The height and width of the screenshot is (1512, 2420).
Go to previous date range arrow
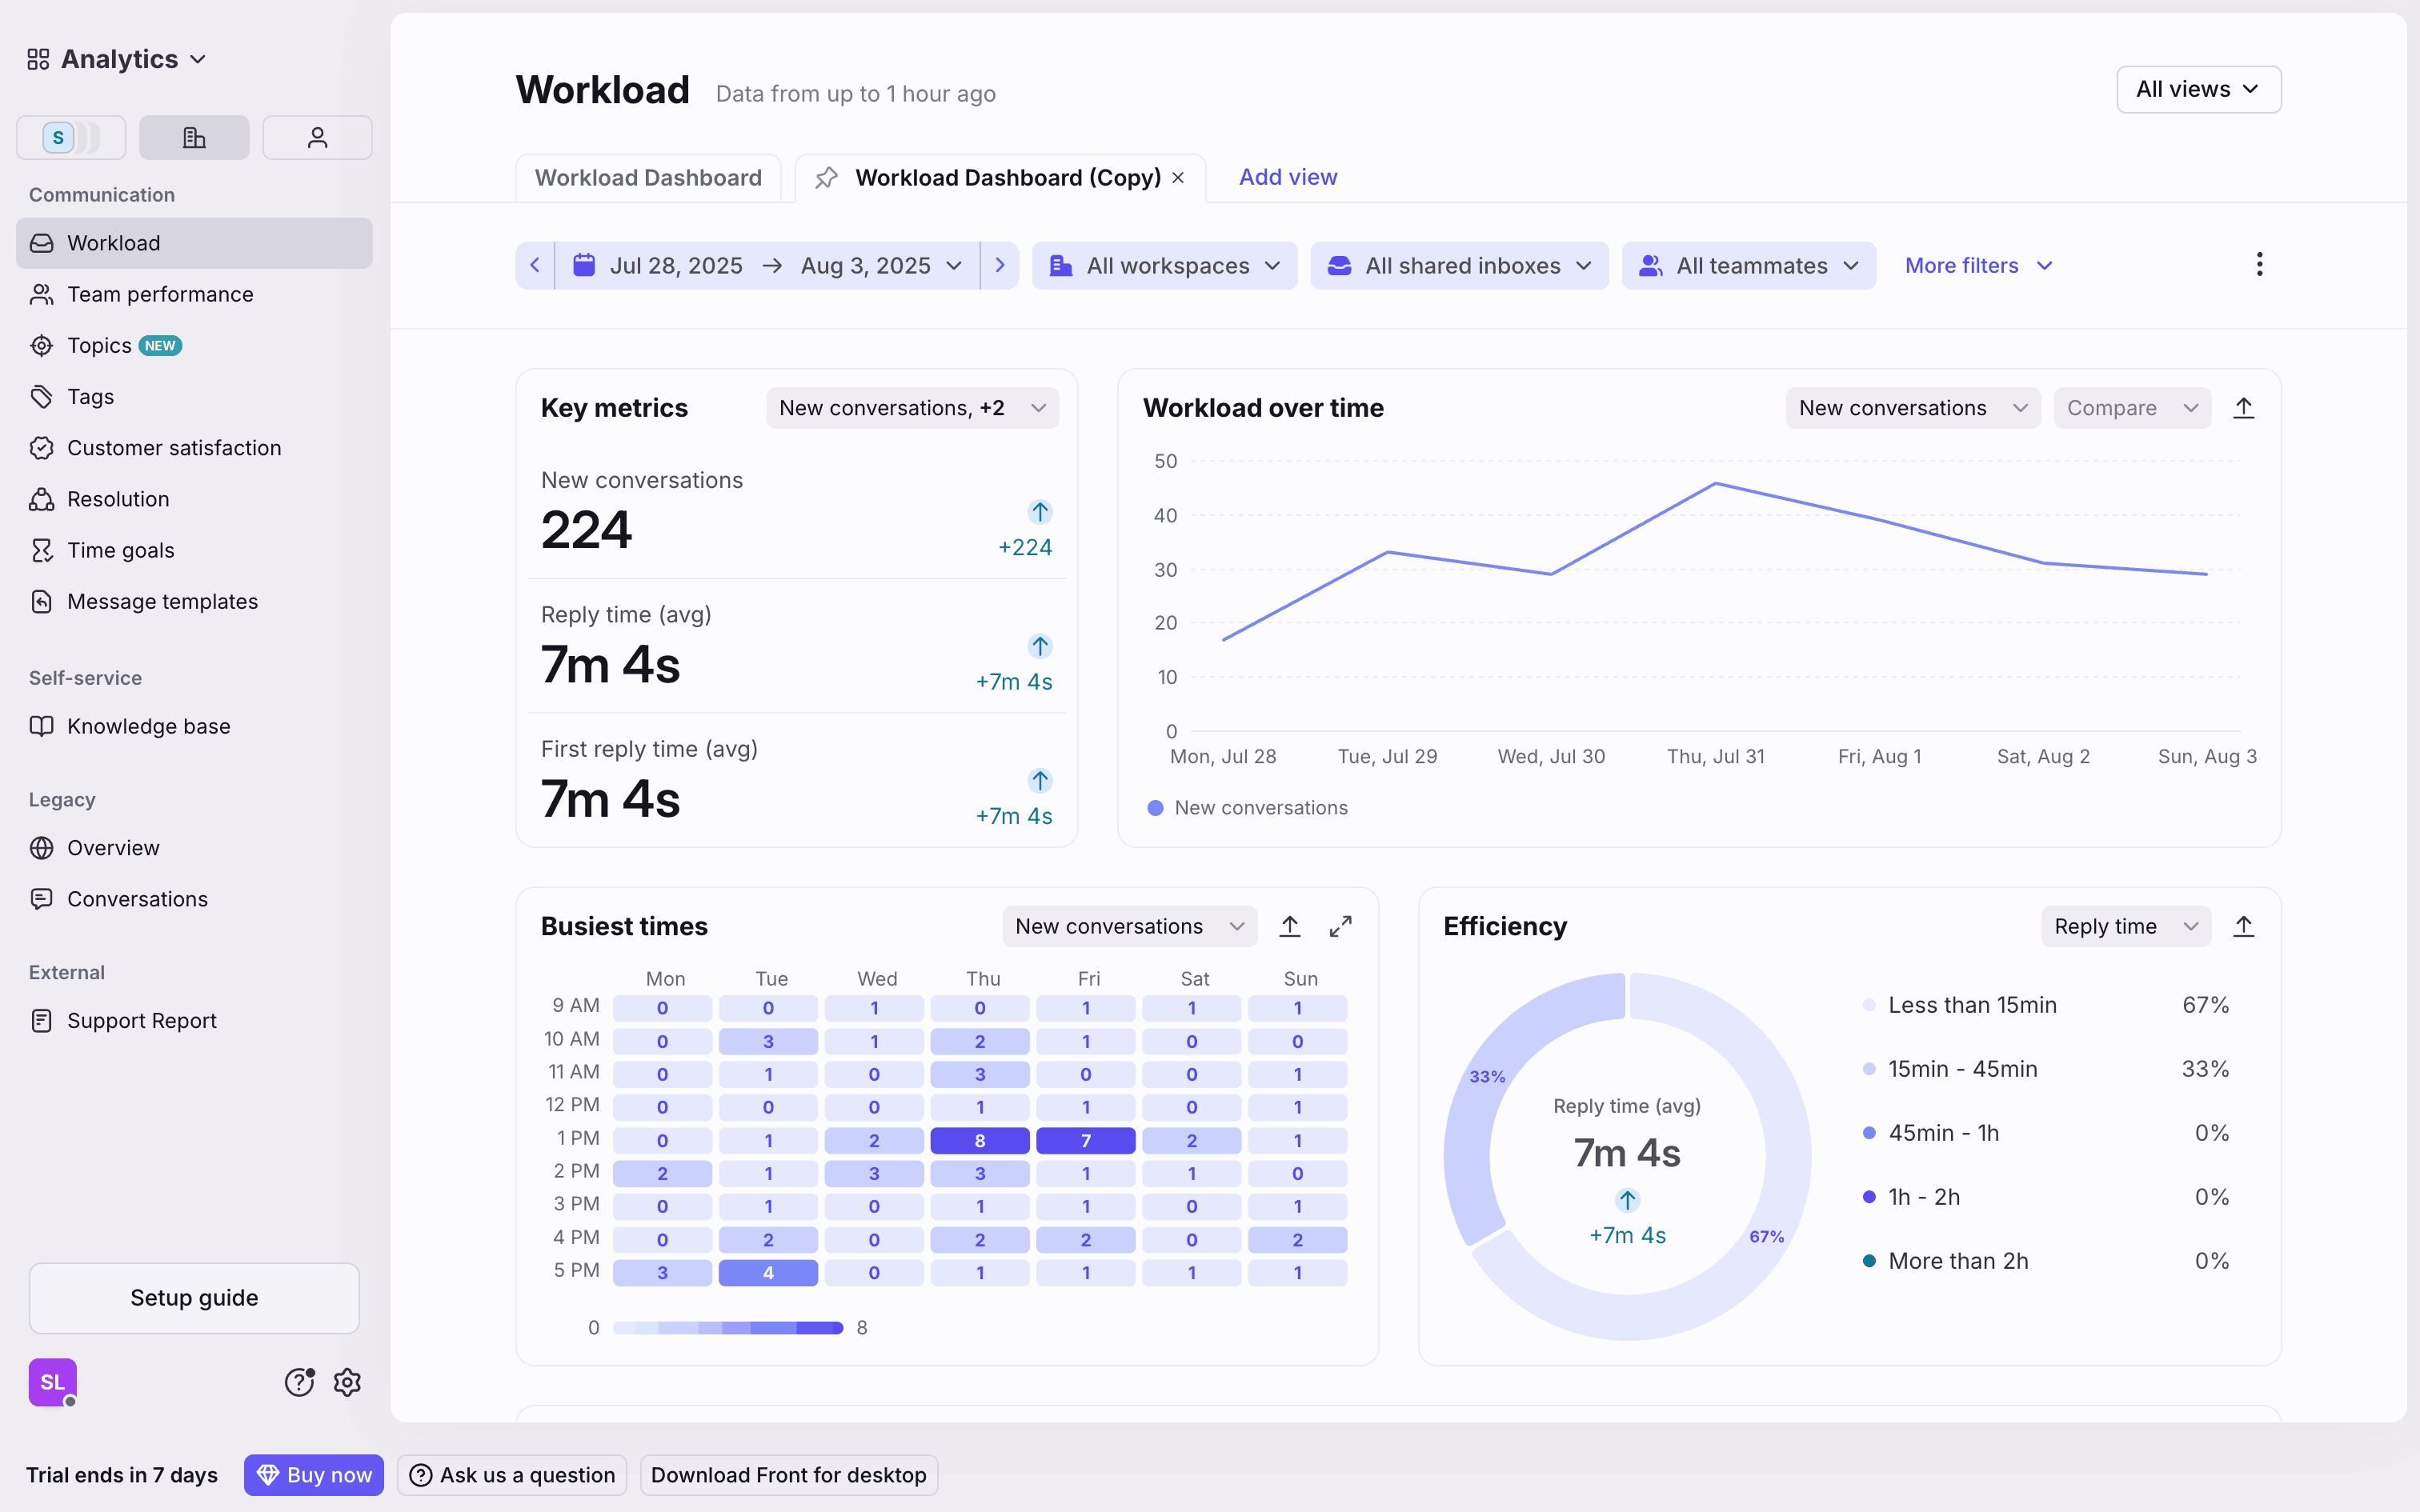coord(535,265)
